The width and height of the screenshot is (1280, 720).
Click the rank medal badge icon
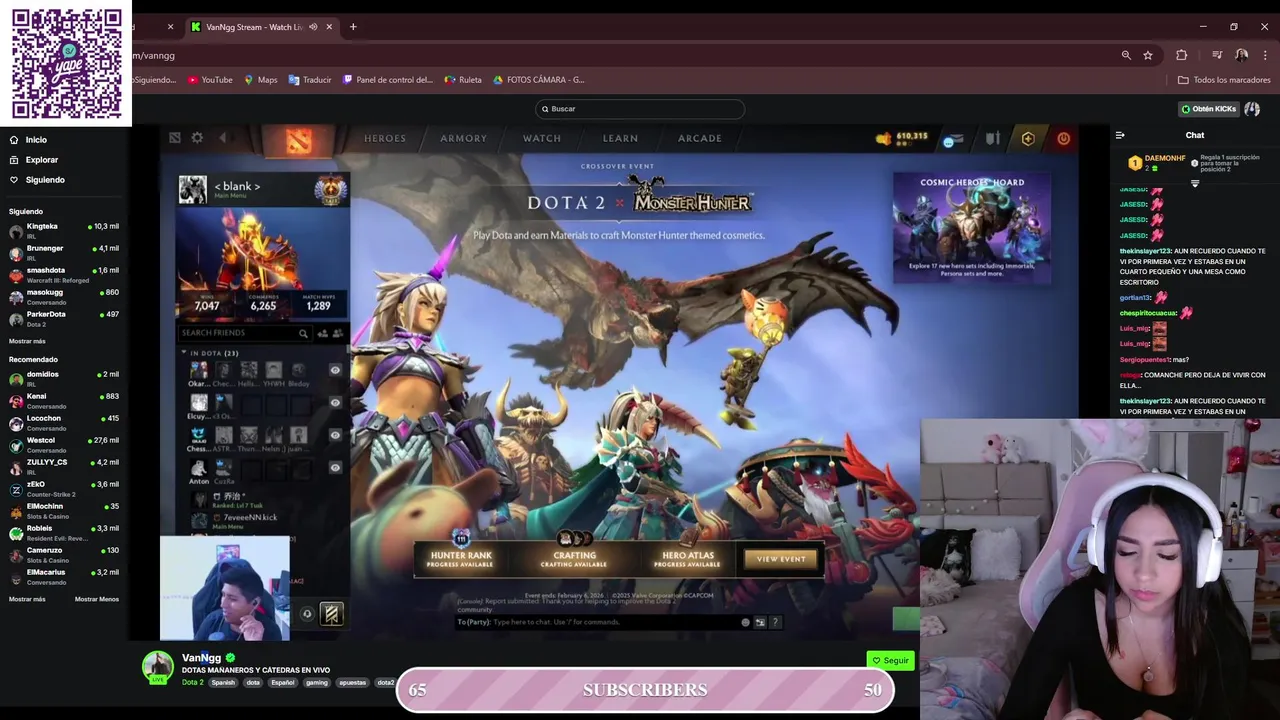tap(331, 189)
